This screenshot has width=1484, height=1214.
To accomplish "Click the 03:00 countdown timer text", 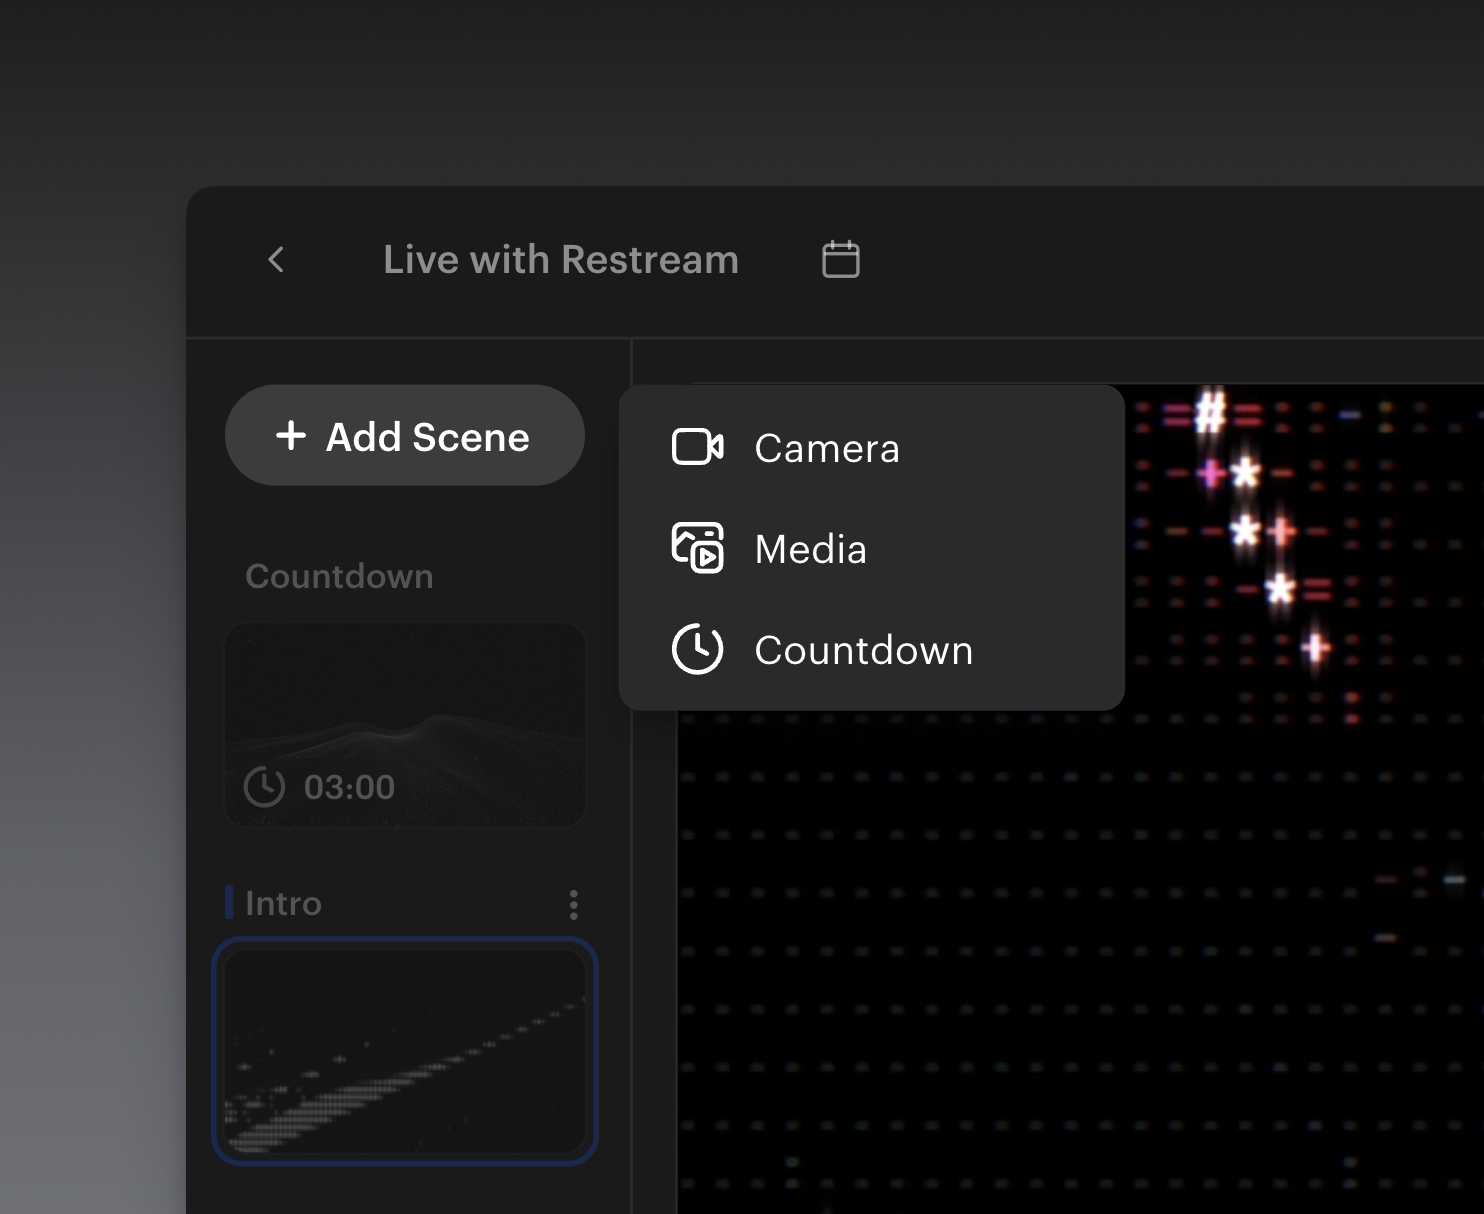I will 349,787.
